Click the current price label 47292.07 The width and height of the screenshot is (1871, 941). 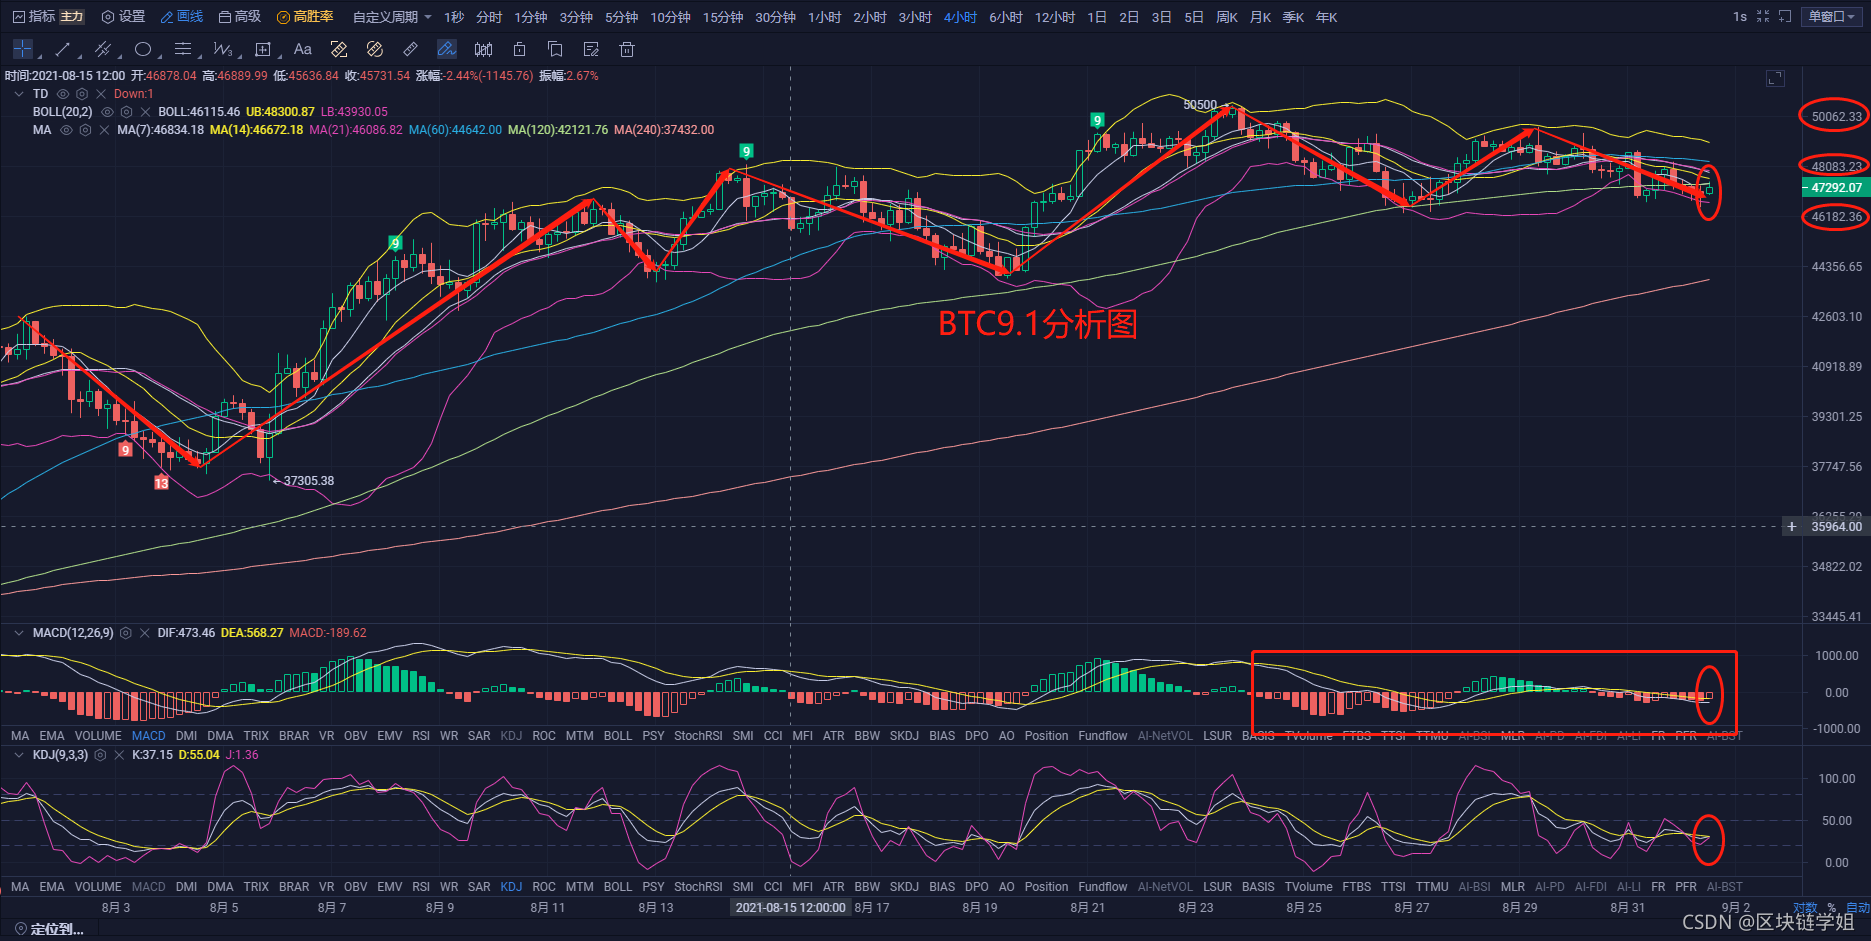point(1836,187)
